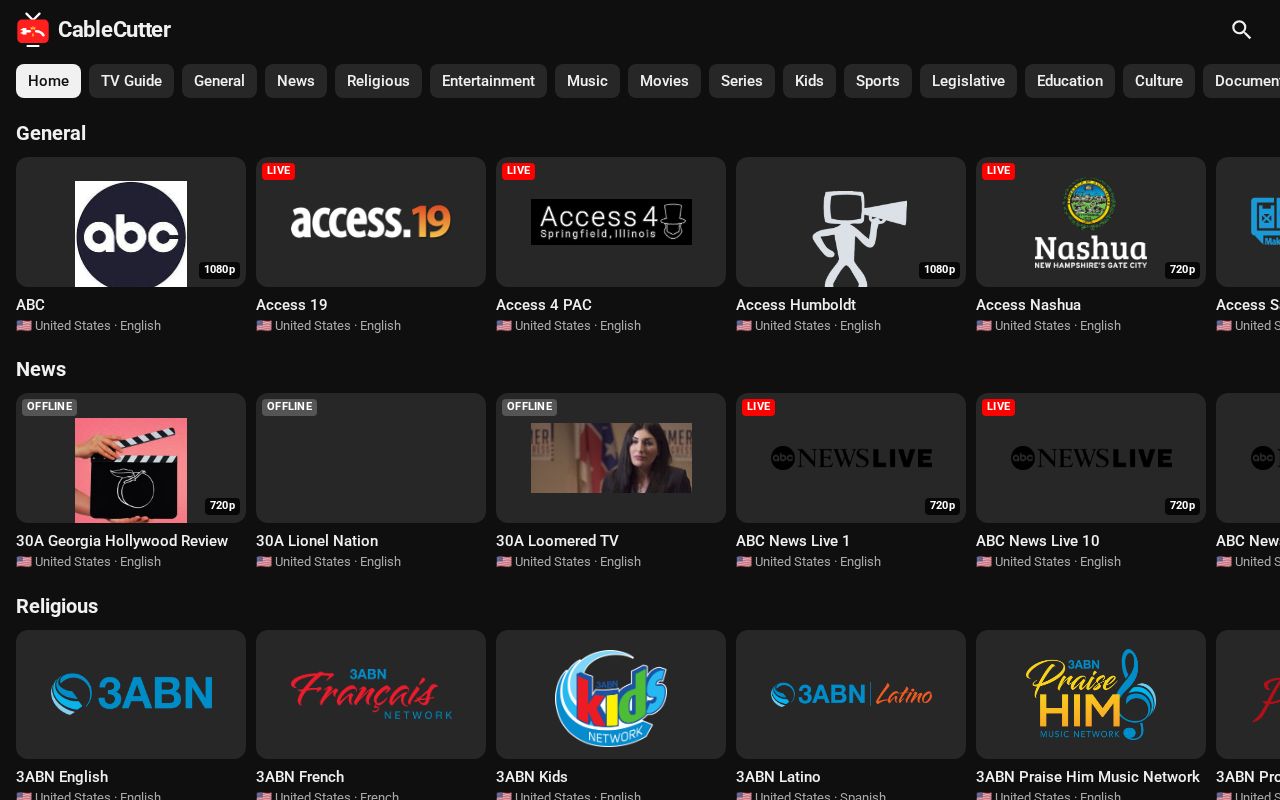Image resolution: width=1280 pixels, height=800 pixels.
Task: Open the Entertainment category tab
Action: tap(488, 81)
